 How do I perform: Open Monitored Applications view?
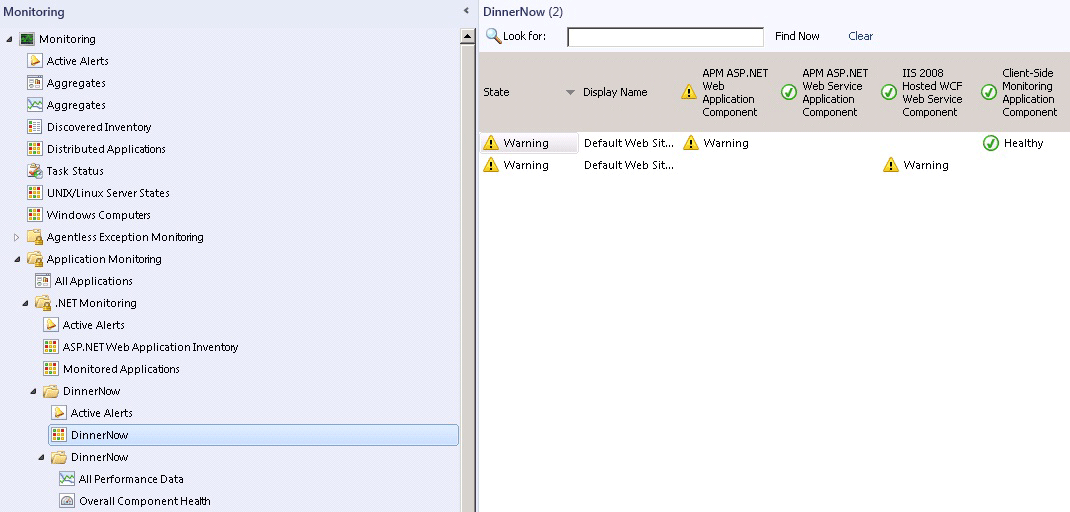pos(121,369)
